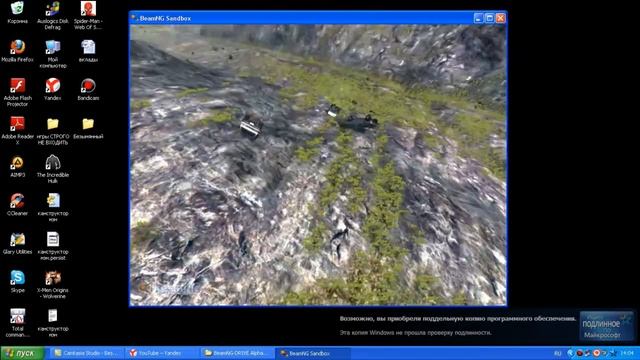Select the Spider-Man Web Of S... shortcut
640x360 pixels.
(x=88, y=16)
